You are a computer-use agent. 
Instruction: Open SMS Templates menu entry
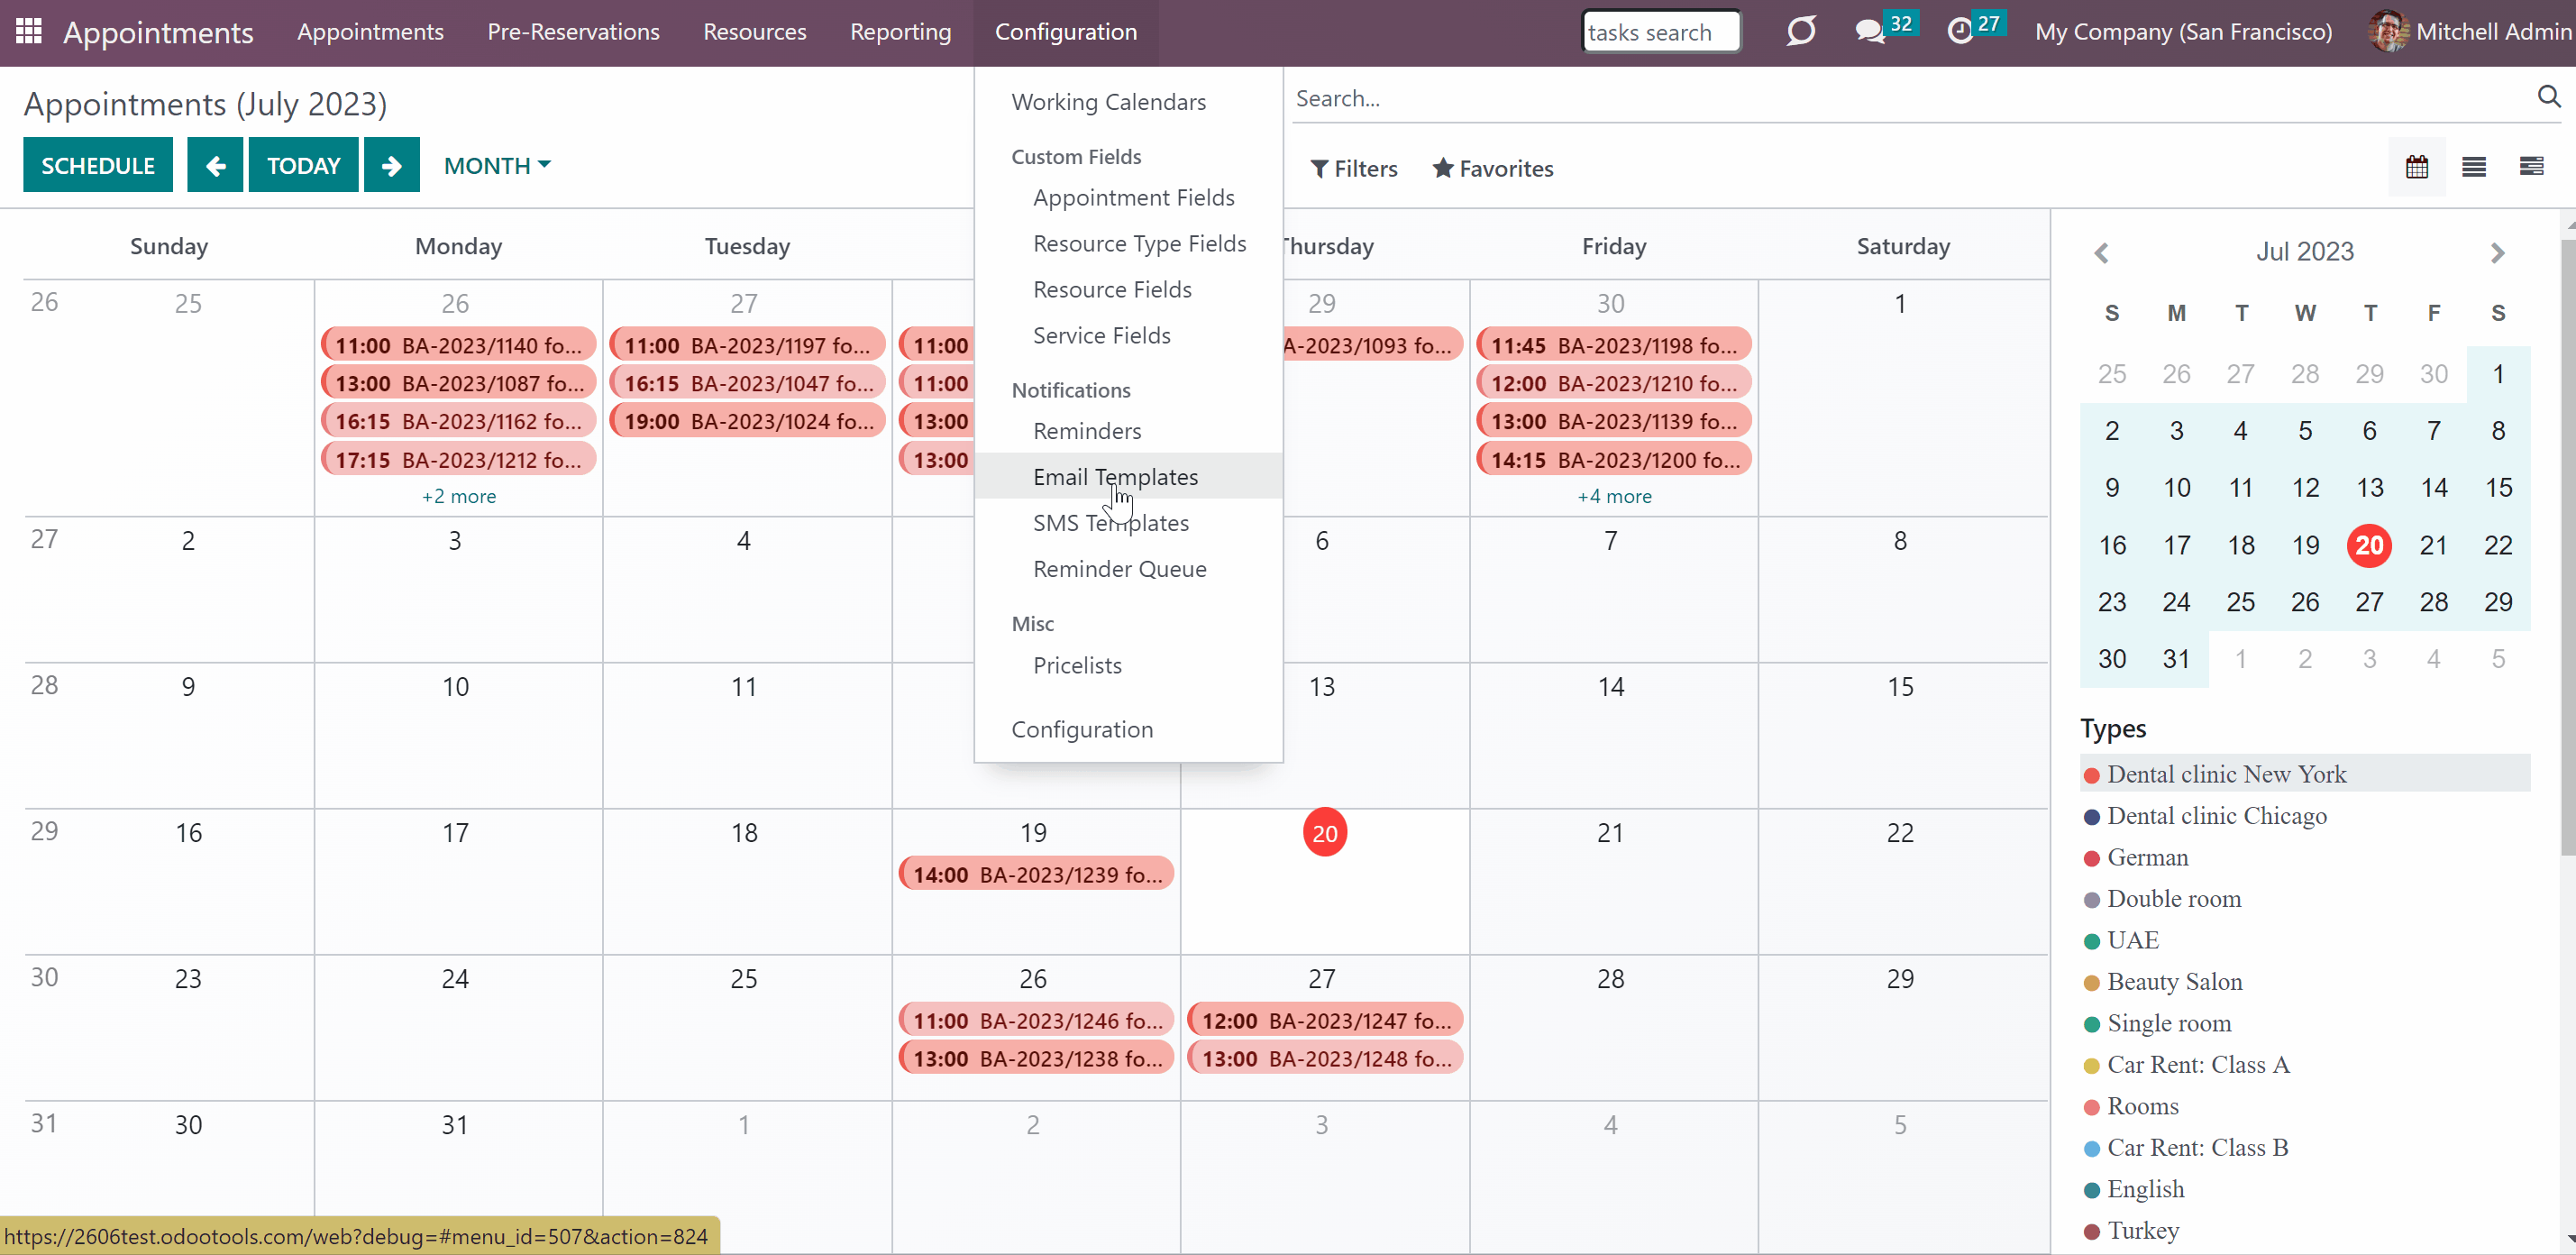pyautogui.click(x=1128, y=523)
